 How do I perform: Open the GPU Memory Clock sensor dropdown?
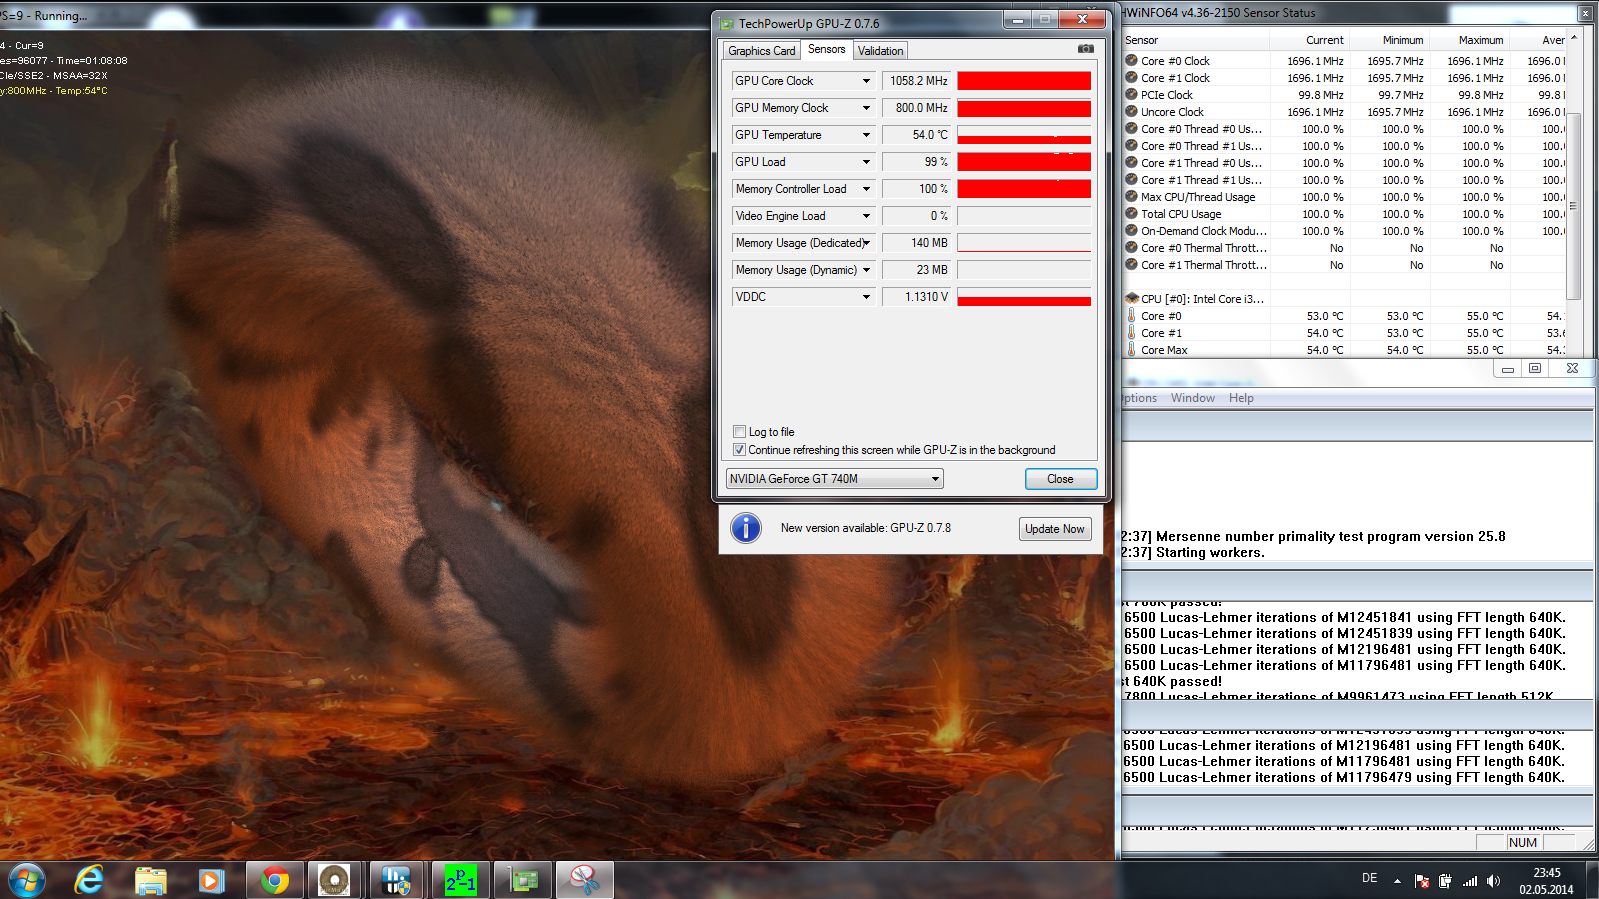[x=866, y=108]
